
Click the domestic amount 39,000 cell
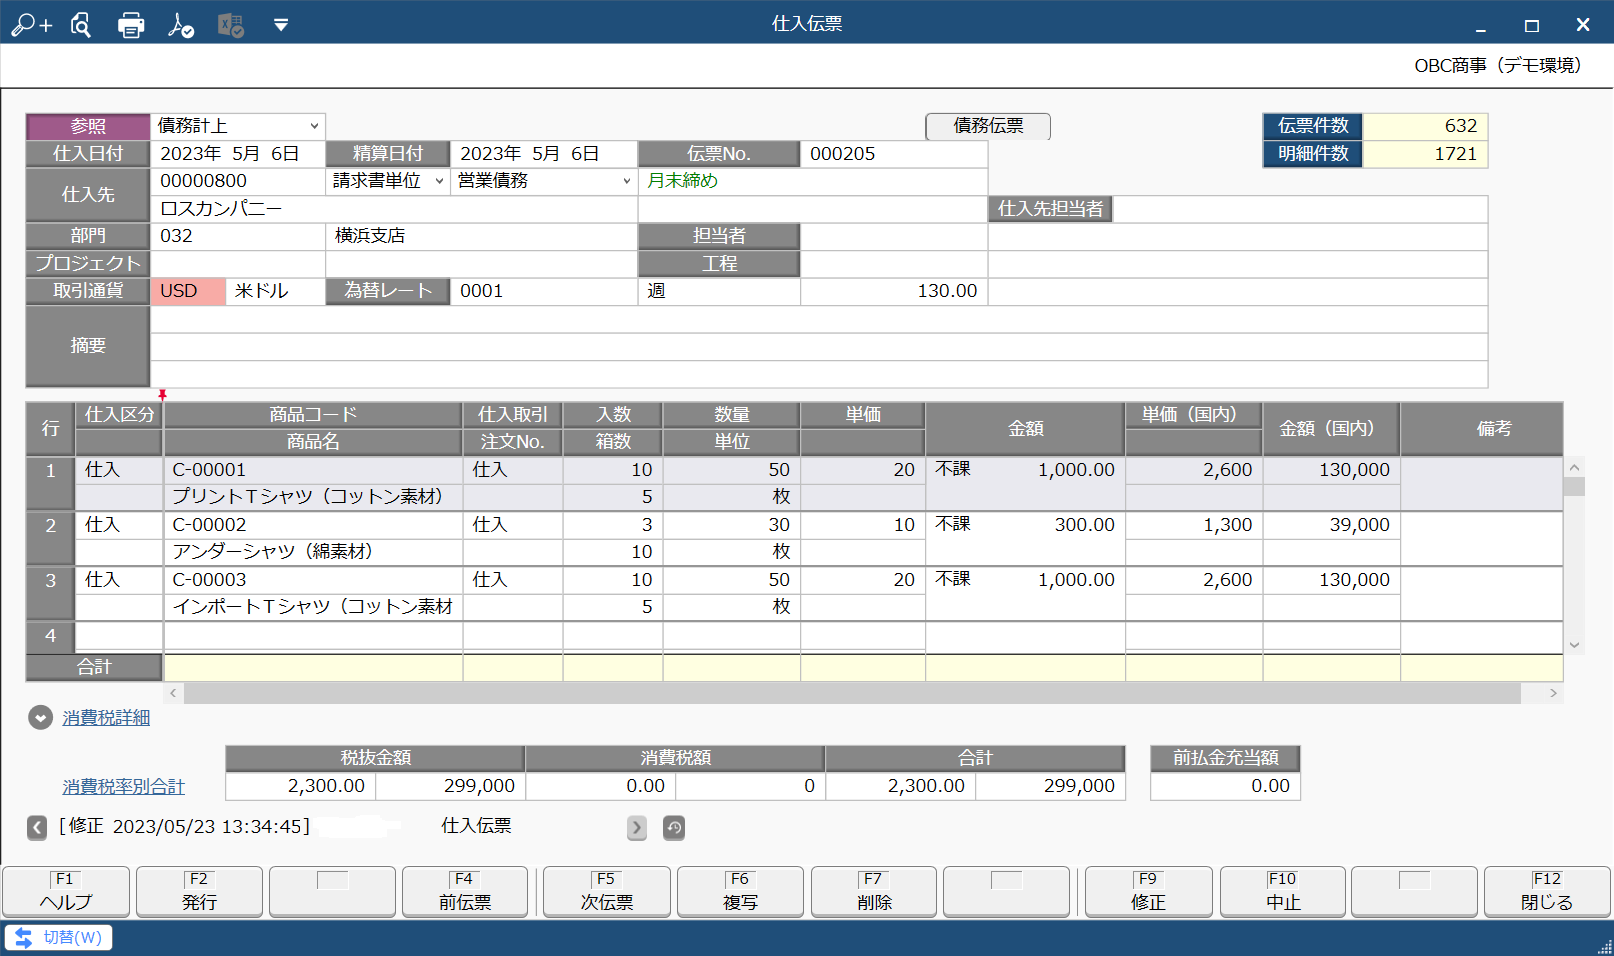point(1331,525)
